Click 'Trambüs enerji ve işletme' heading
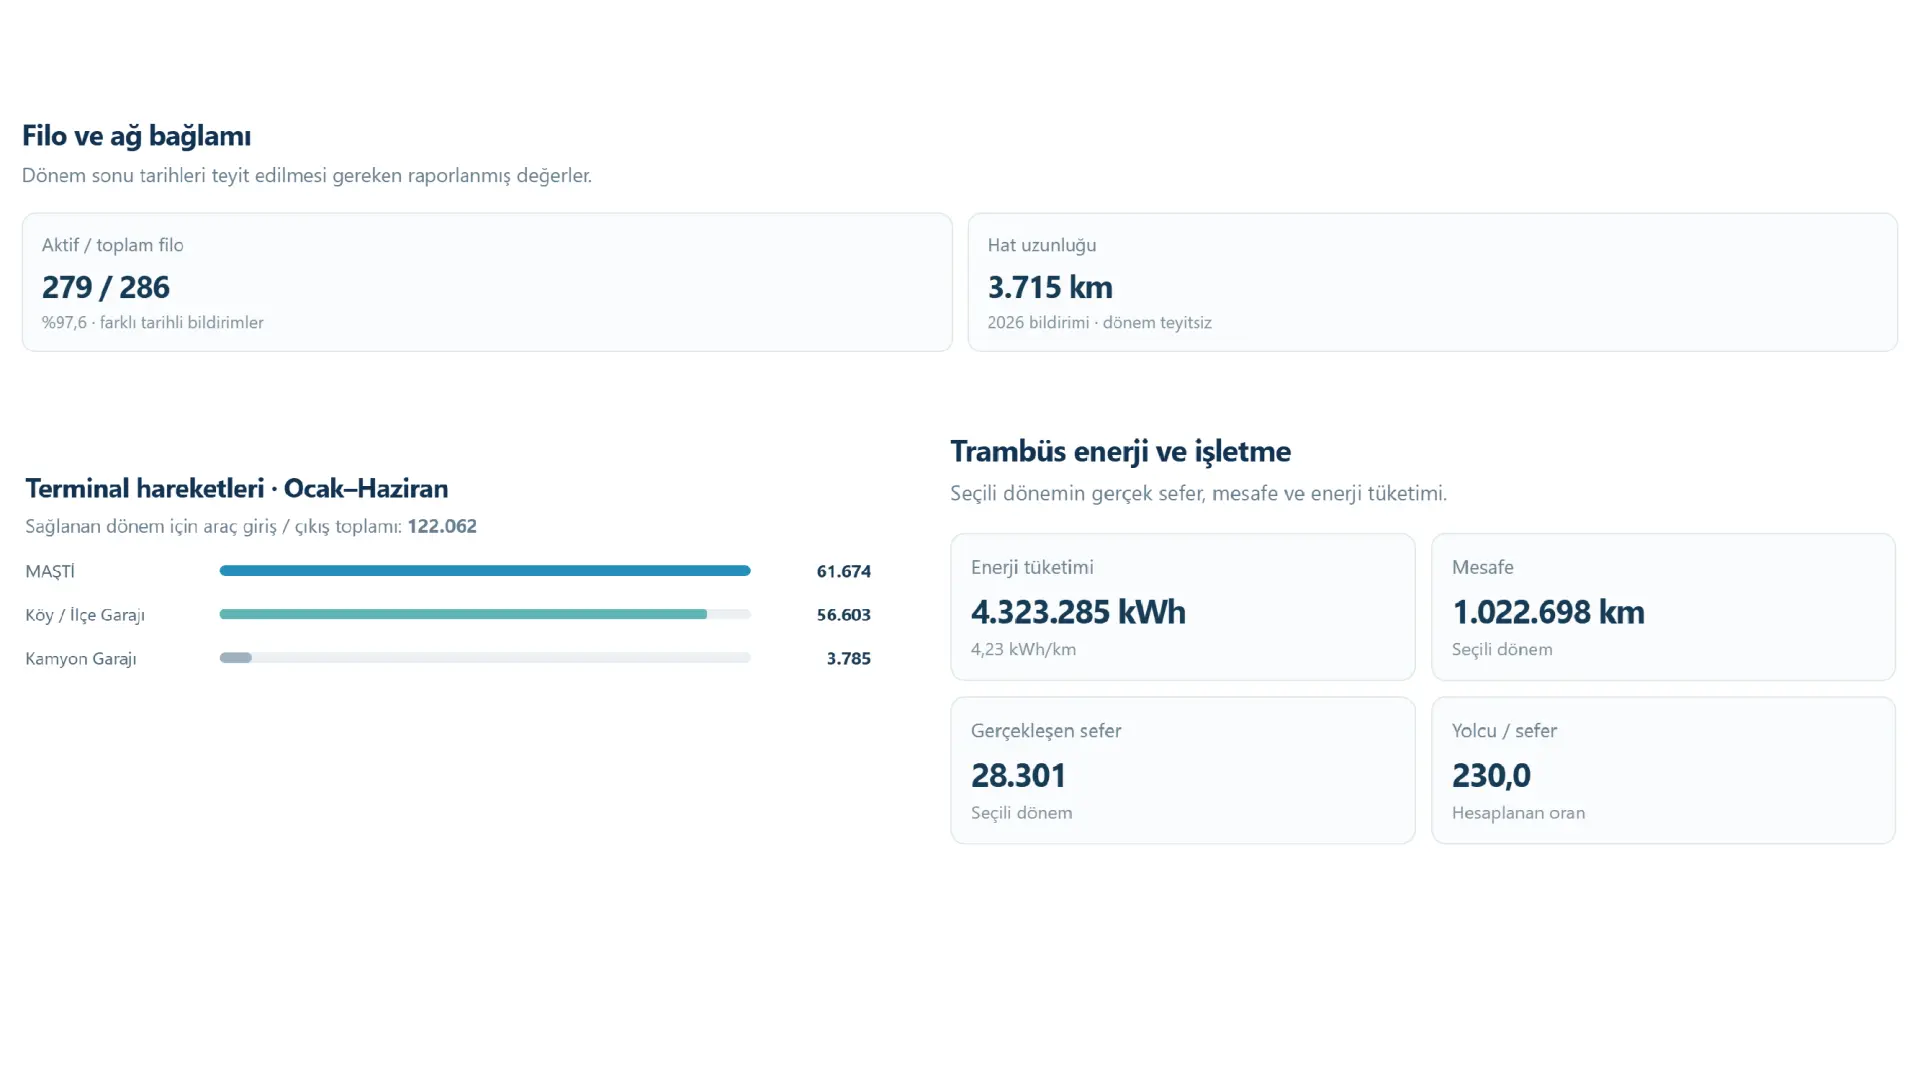The image size is (1920, 1080). click(1120, 451)
